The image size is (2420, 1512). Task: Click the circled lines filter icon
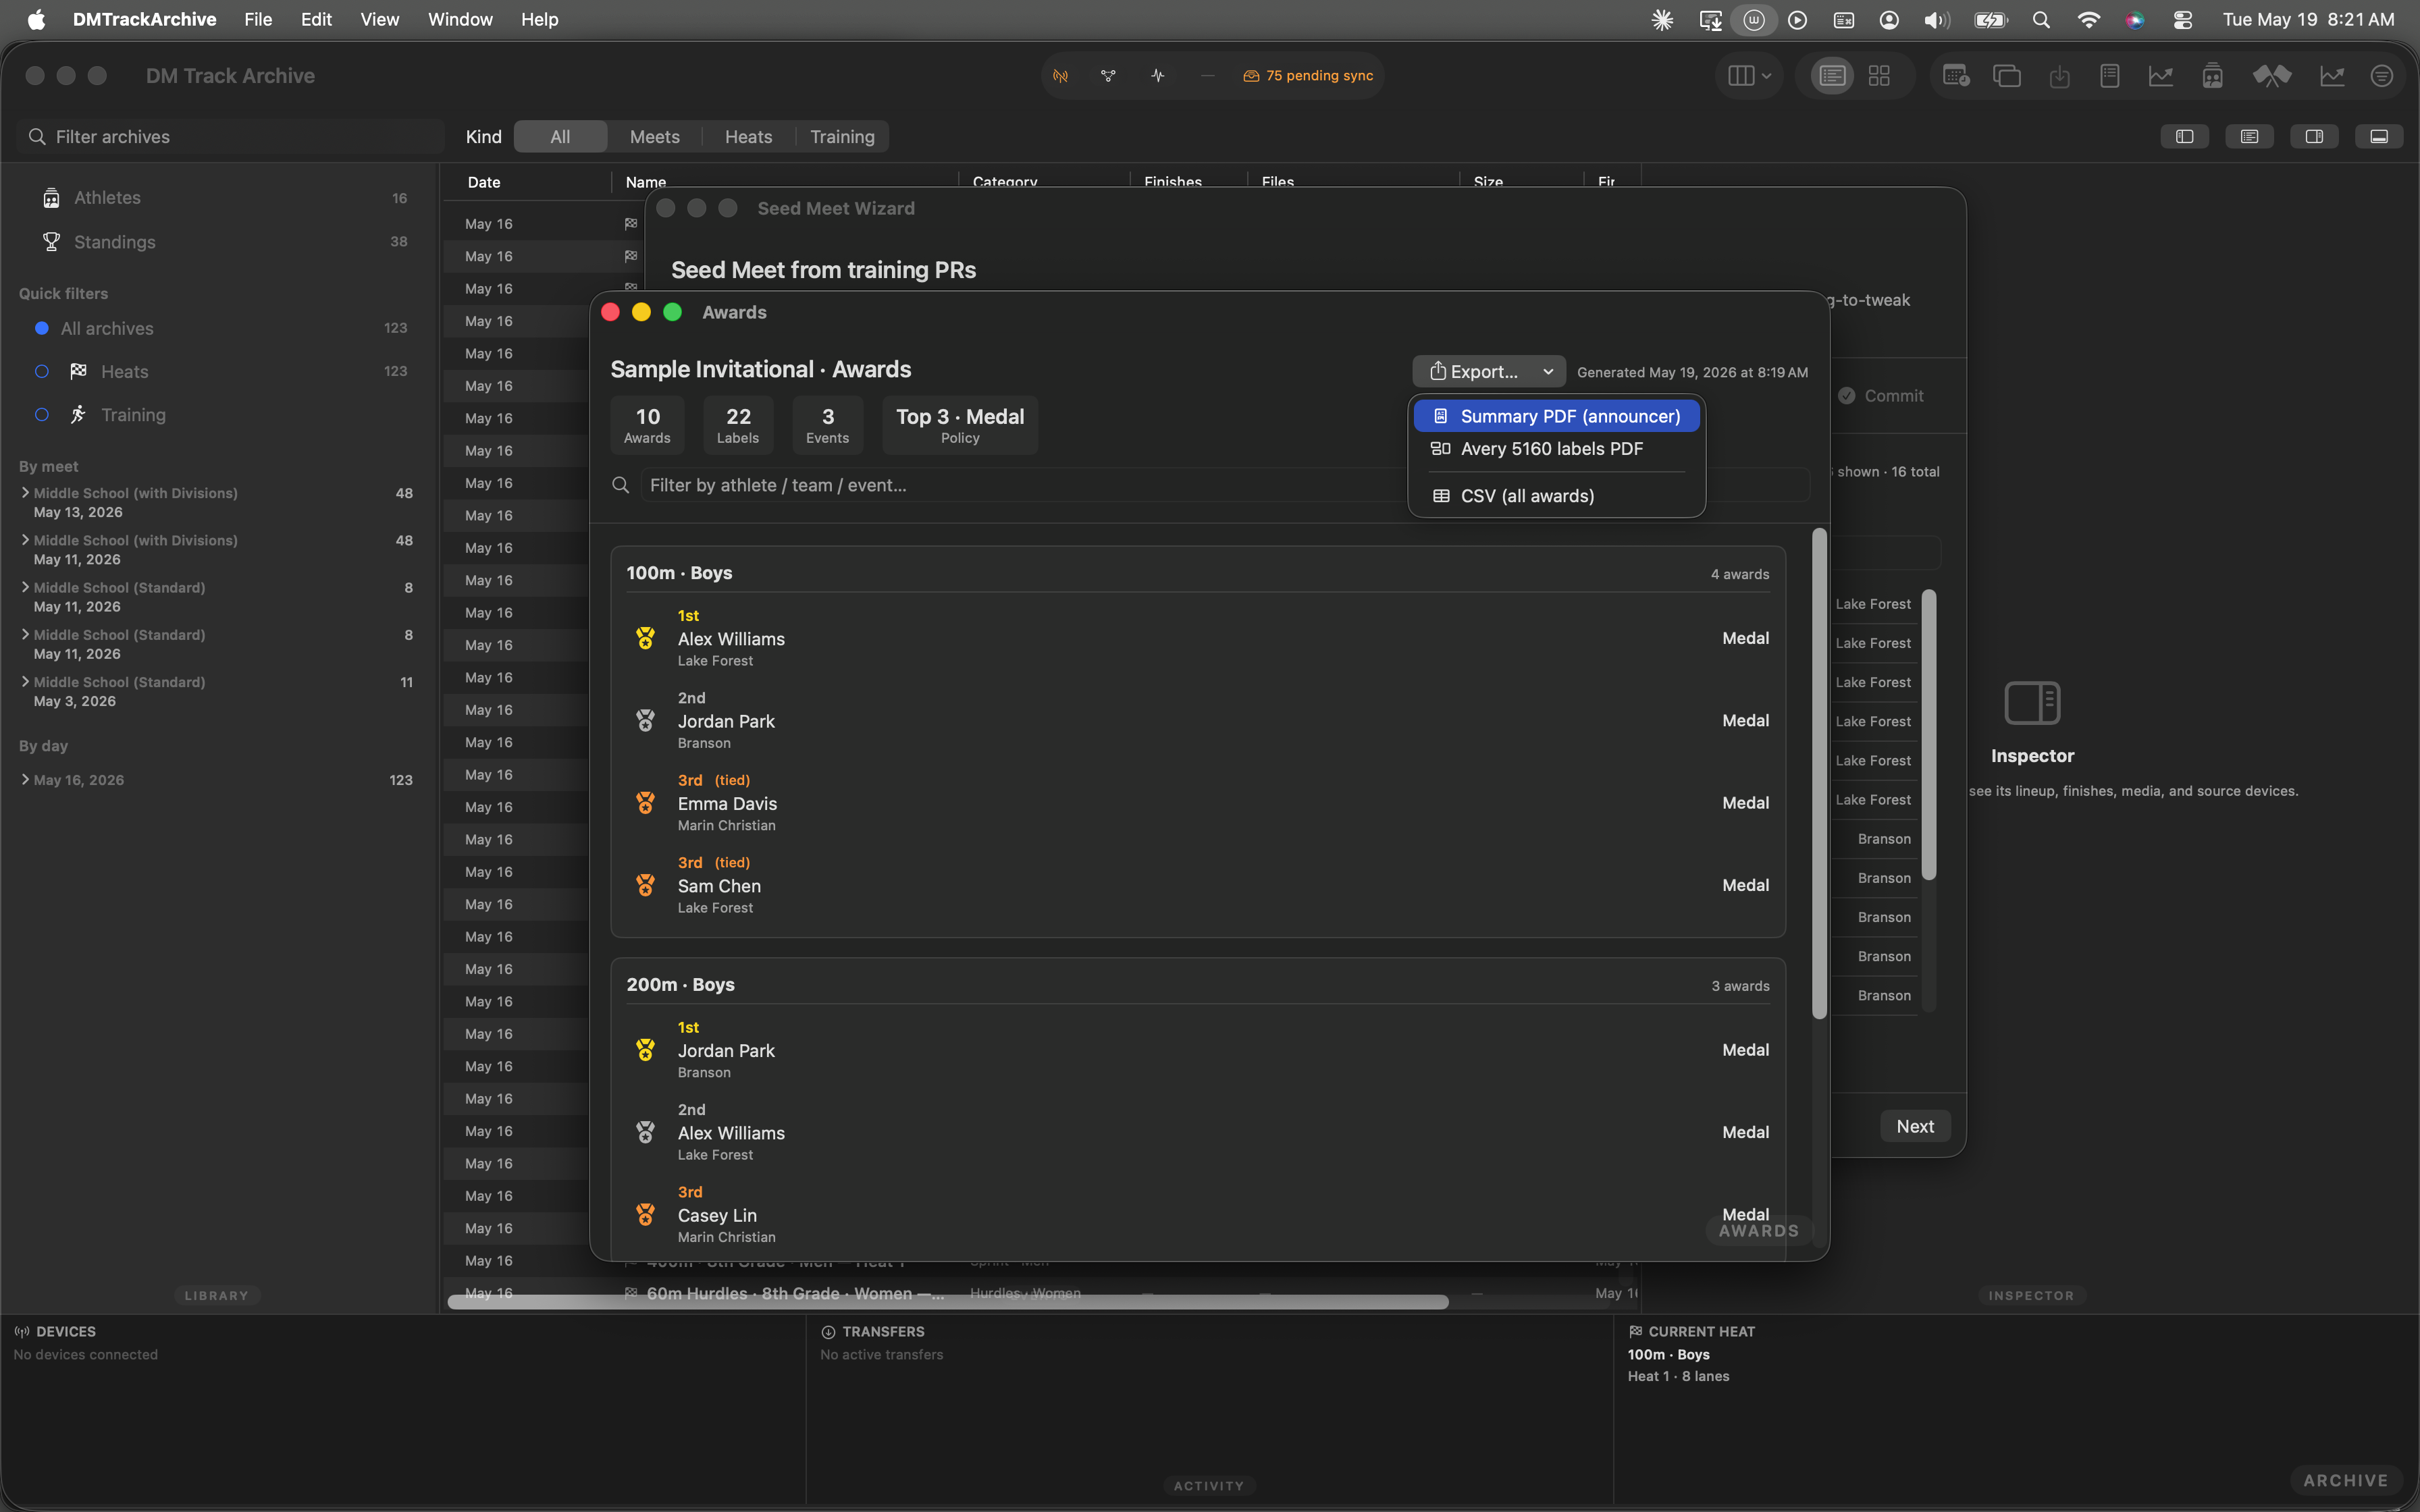click(x=2382, y=76)
